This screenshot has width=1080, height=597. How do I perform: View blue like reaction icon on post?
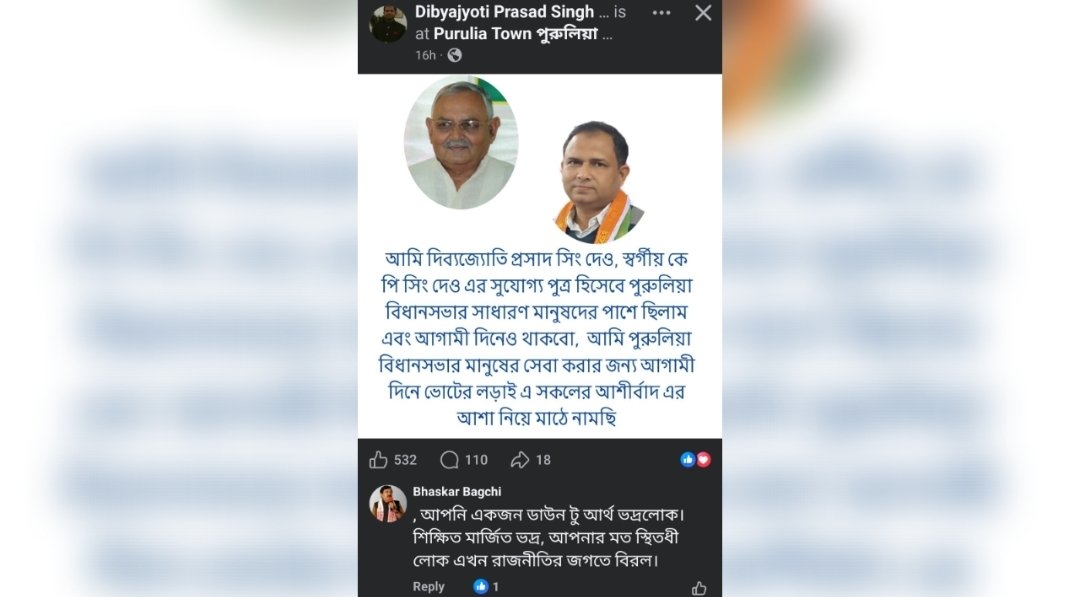[687, 460]
